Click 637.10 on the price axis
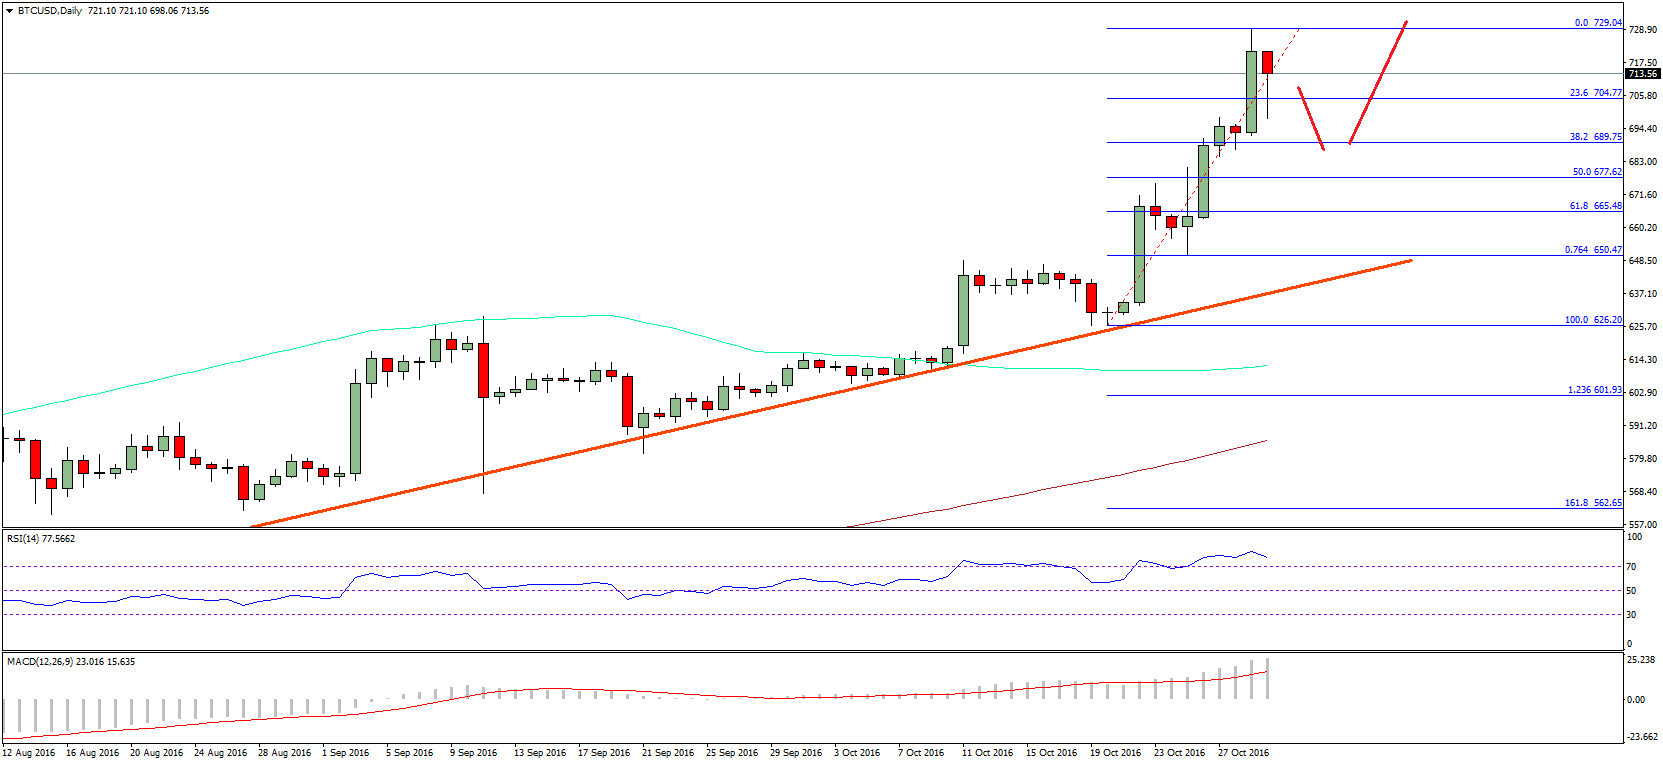This screenshot has height=764, width=1663. tap(1643, 294)
